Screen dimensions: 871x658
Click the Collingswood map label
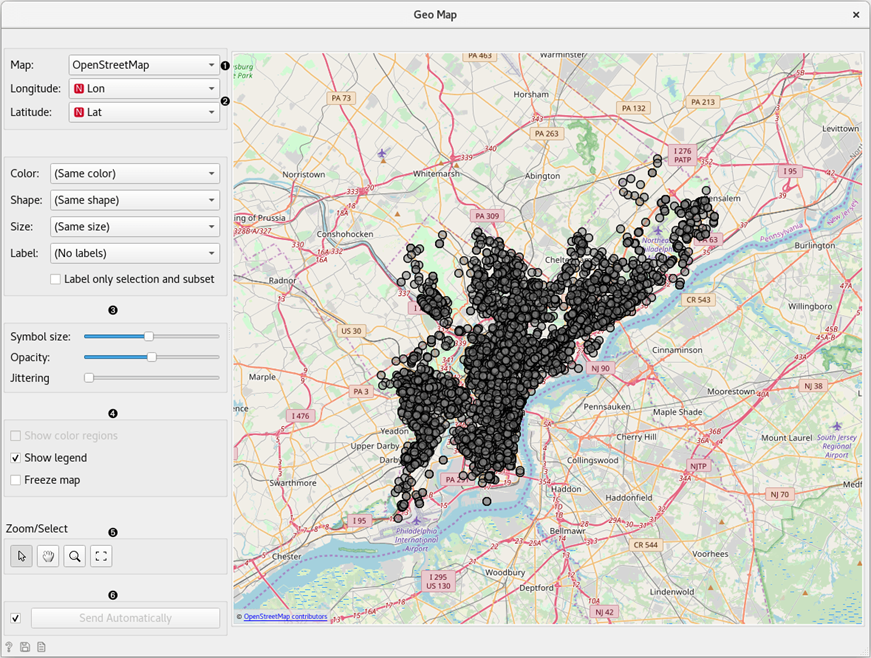[592, 460]
